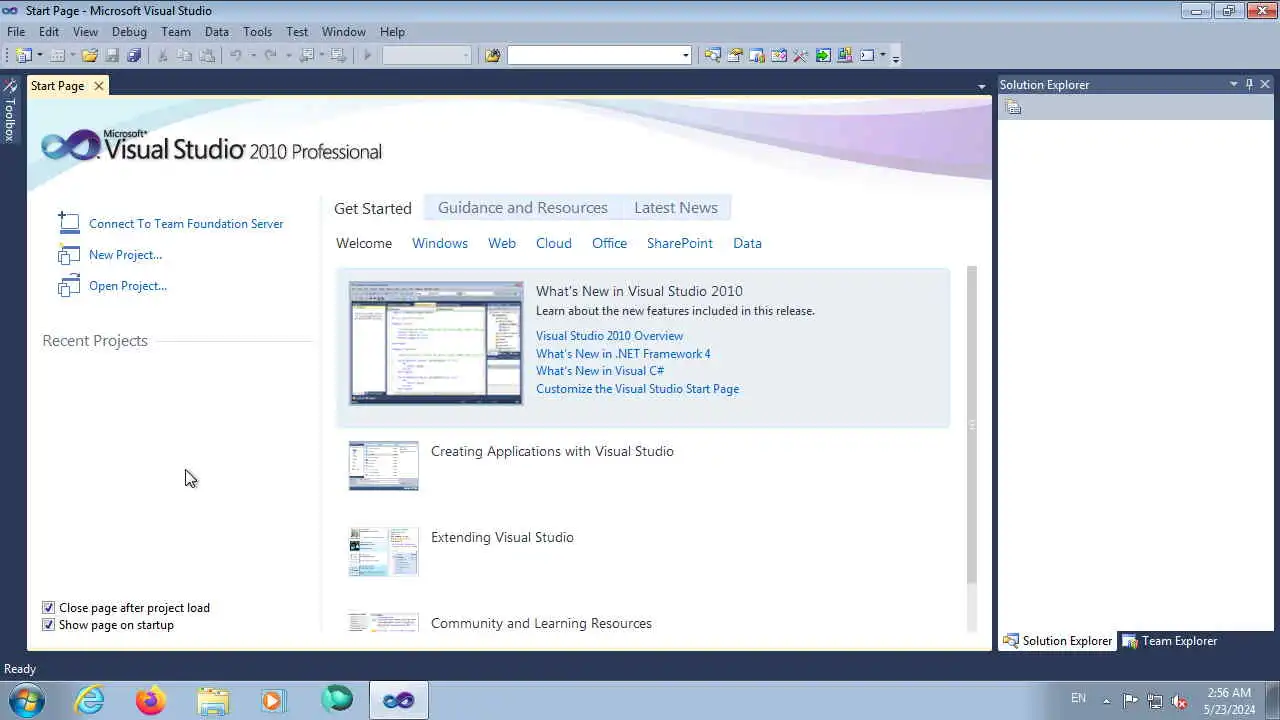Click the Find in Files toolbar icon
Screen dimensions: 1280x720
pos(492,56)
